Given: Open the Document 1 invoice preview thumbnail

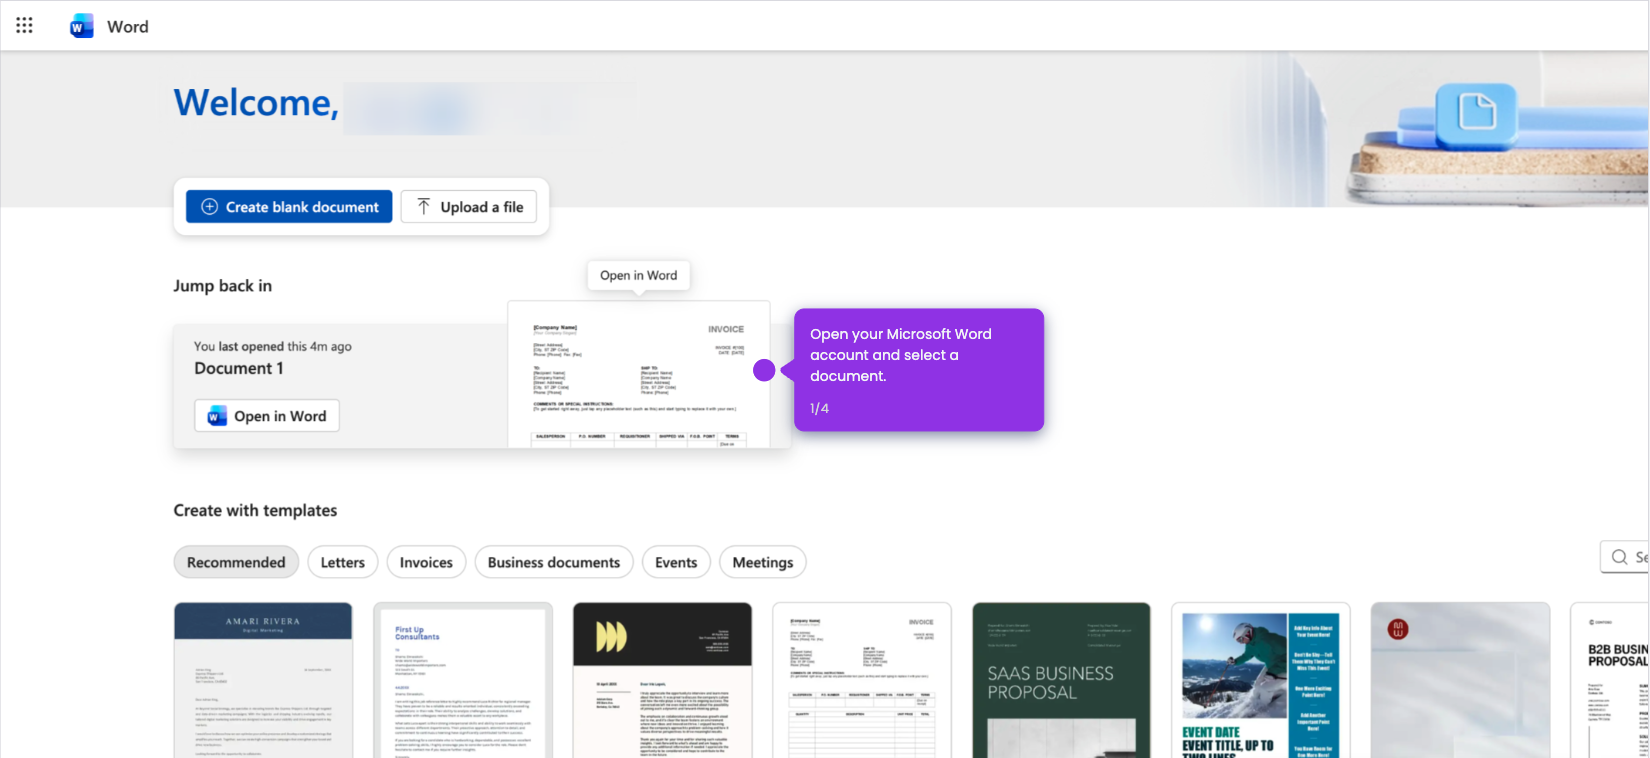Looking at the screenshot, I should 639,375.
